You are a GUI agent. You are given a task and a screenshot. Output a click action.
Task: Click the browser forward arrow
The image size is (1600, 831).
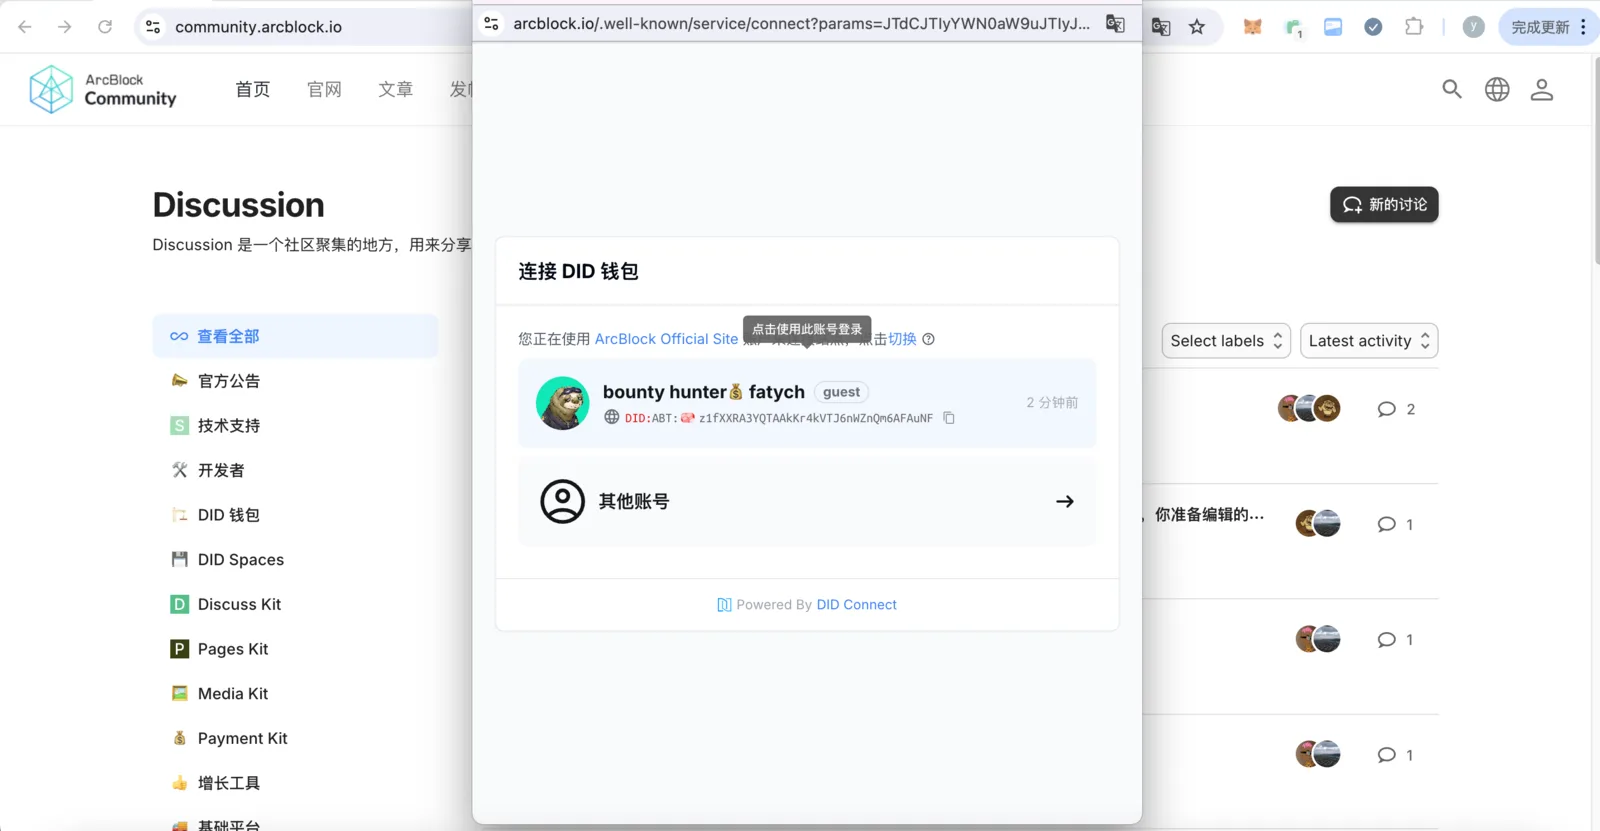click(65, 27)
